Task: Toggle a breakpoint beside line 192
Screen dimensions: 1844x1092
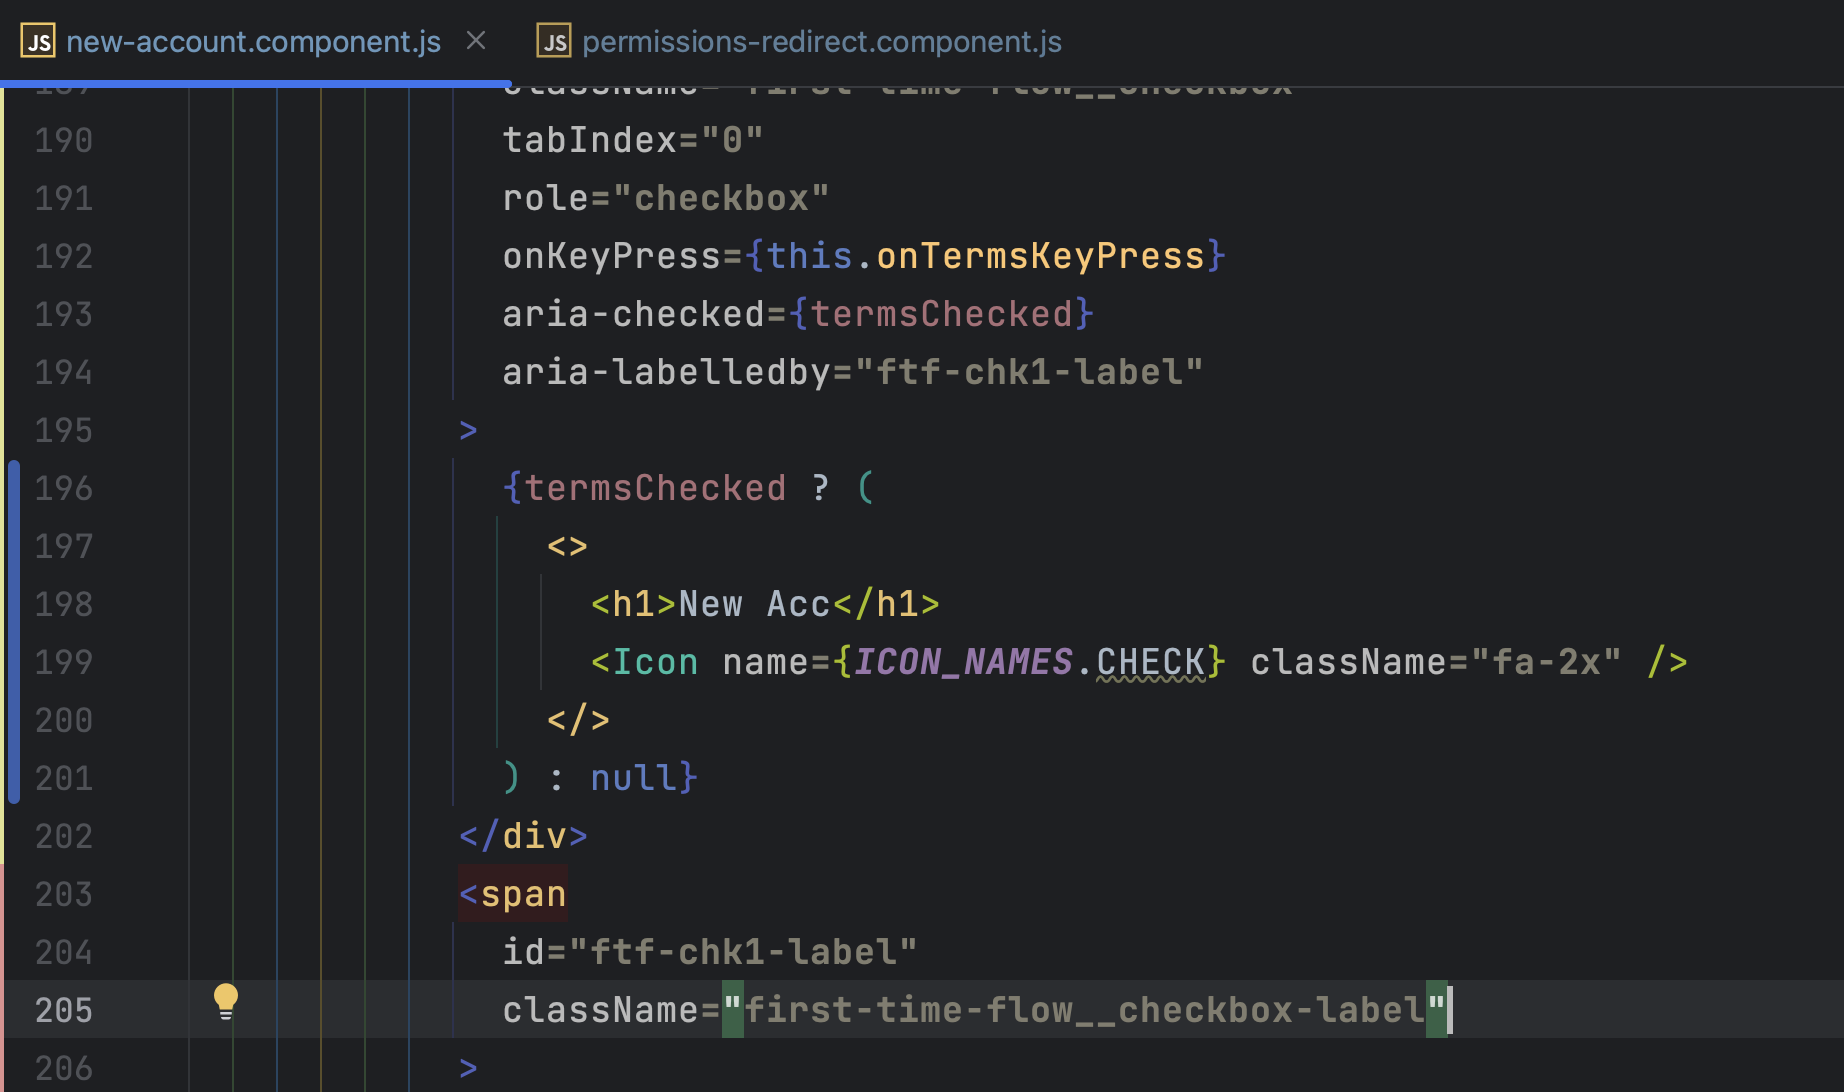Action: point(140,255)
